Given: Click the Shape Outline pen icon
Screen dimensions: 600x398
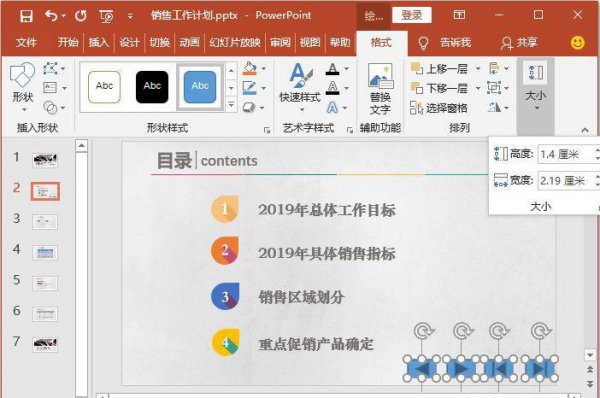Looking at the screenshot, I should click(x=249, y=88).
